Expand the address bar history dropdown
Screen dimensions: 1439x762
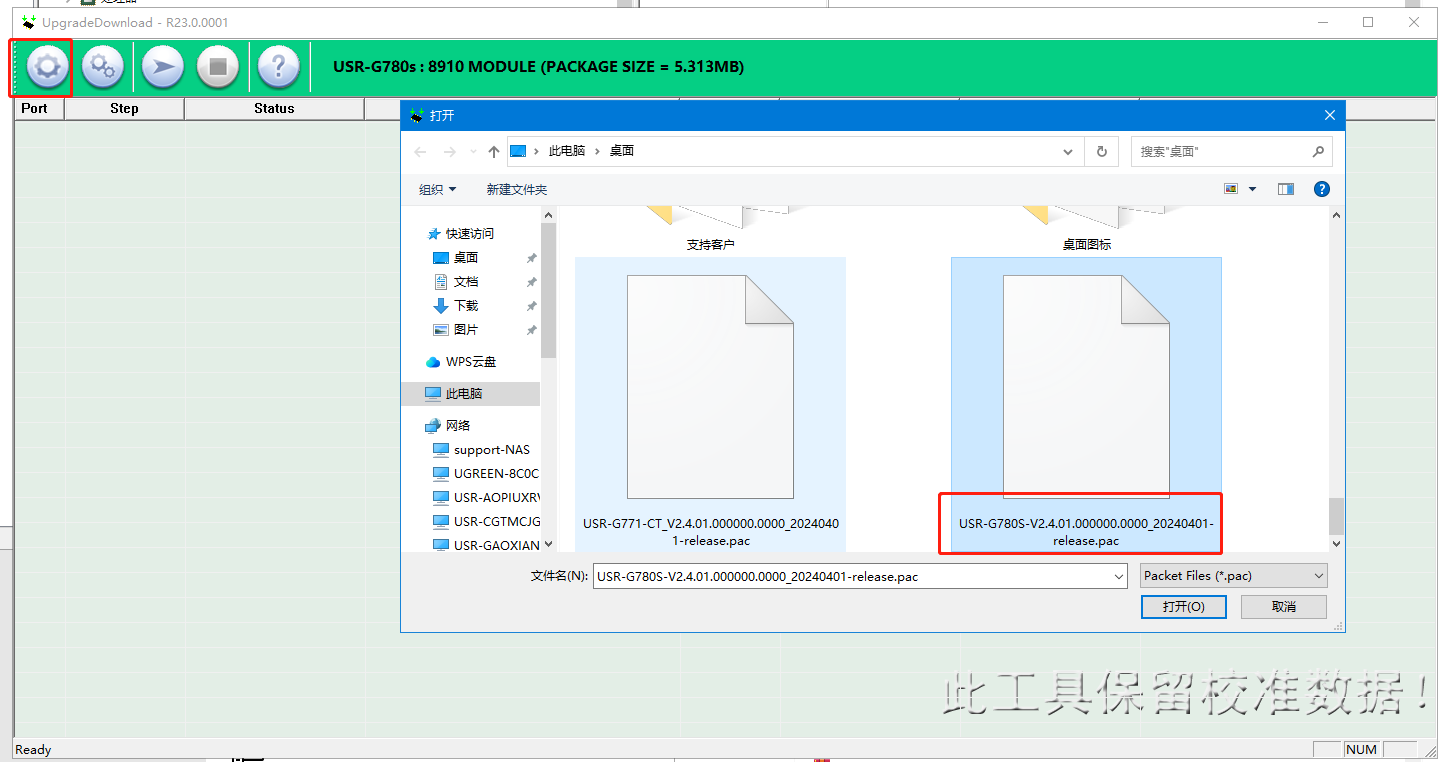pyautogui.click(x=1069, y=152)
